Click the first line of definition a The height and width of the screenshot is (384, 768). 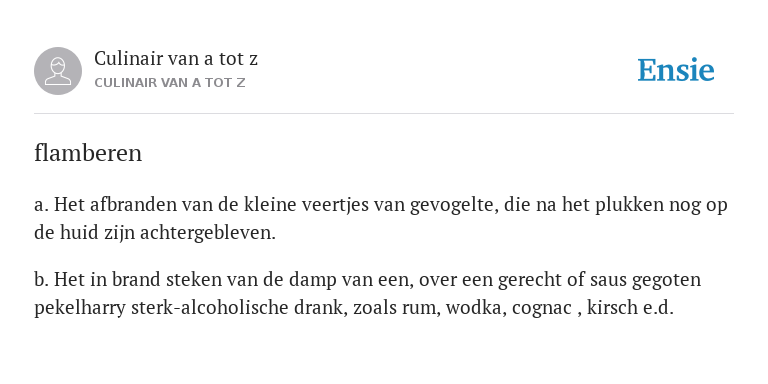(x=381, y=205)
